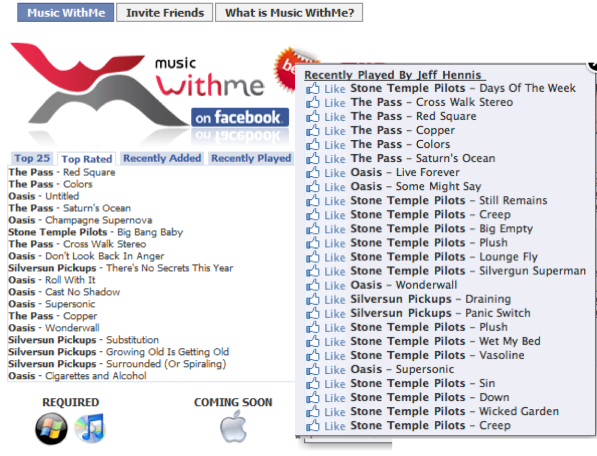The height and width of the screenshot is (456, 597).
Task: Close the Recently Played popup
Action: [592, 65]
